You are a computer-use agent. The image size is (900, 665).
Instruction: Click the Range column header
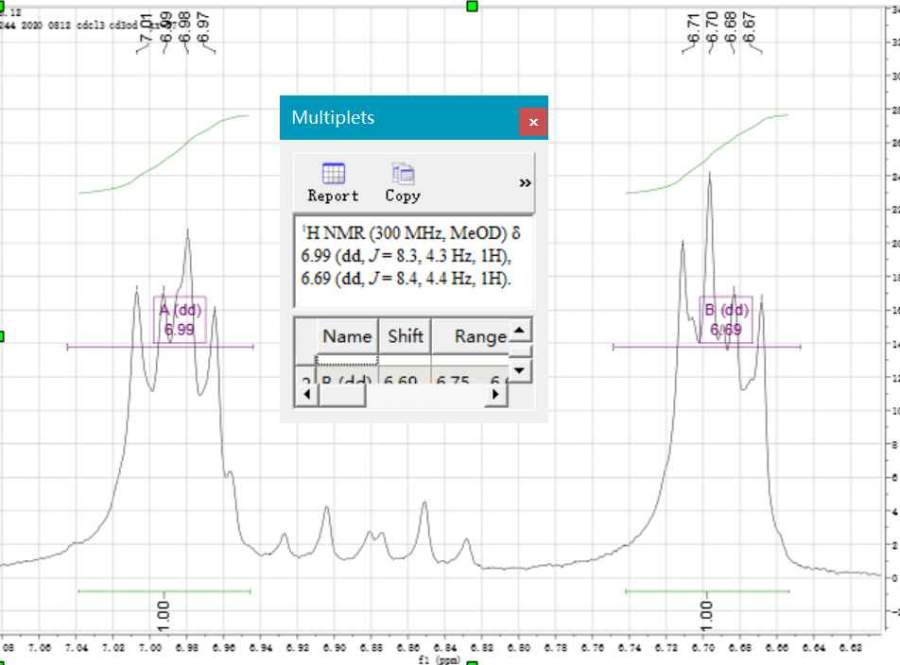coord(480,336)
